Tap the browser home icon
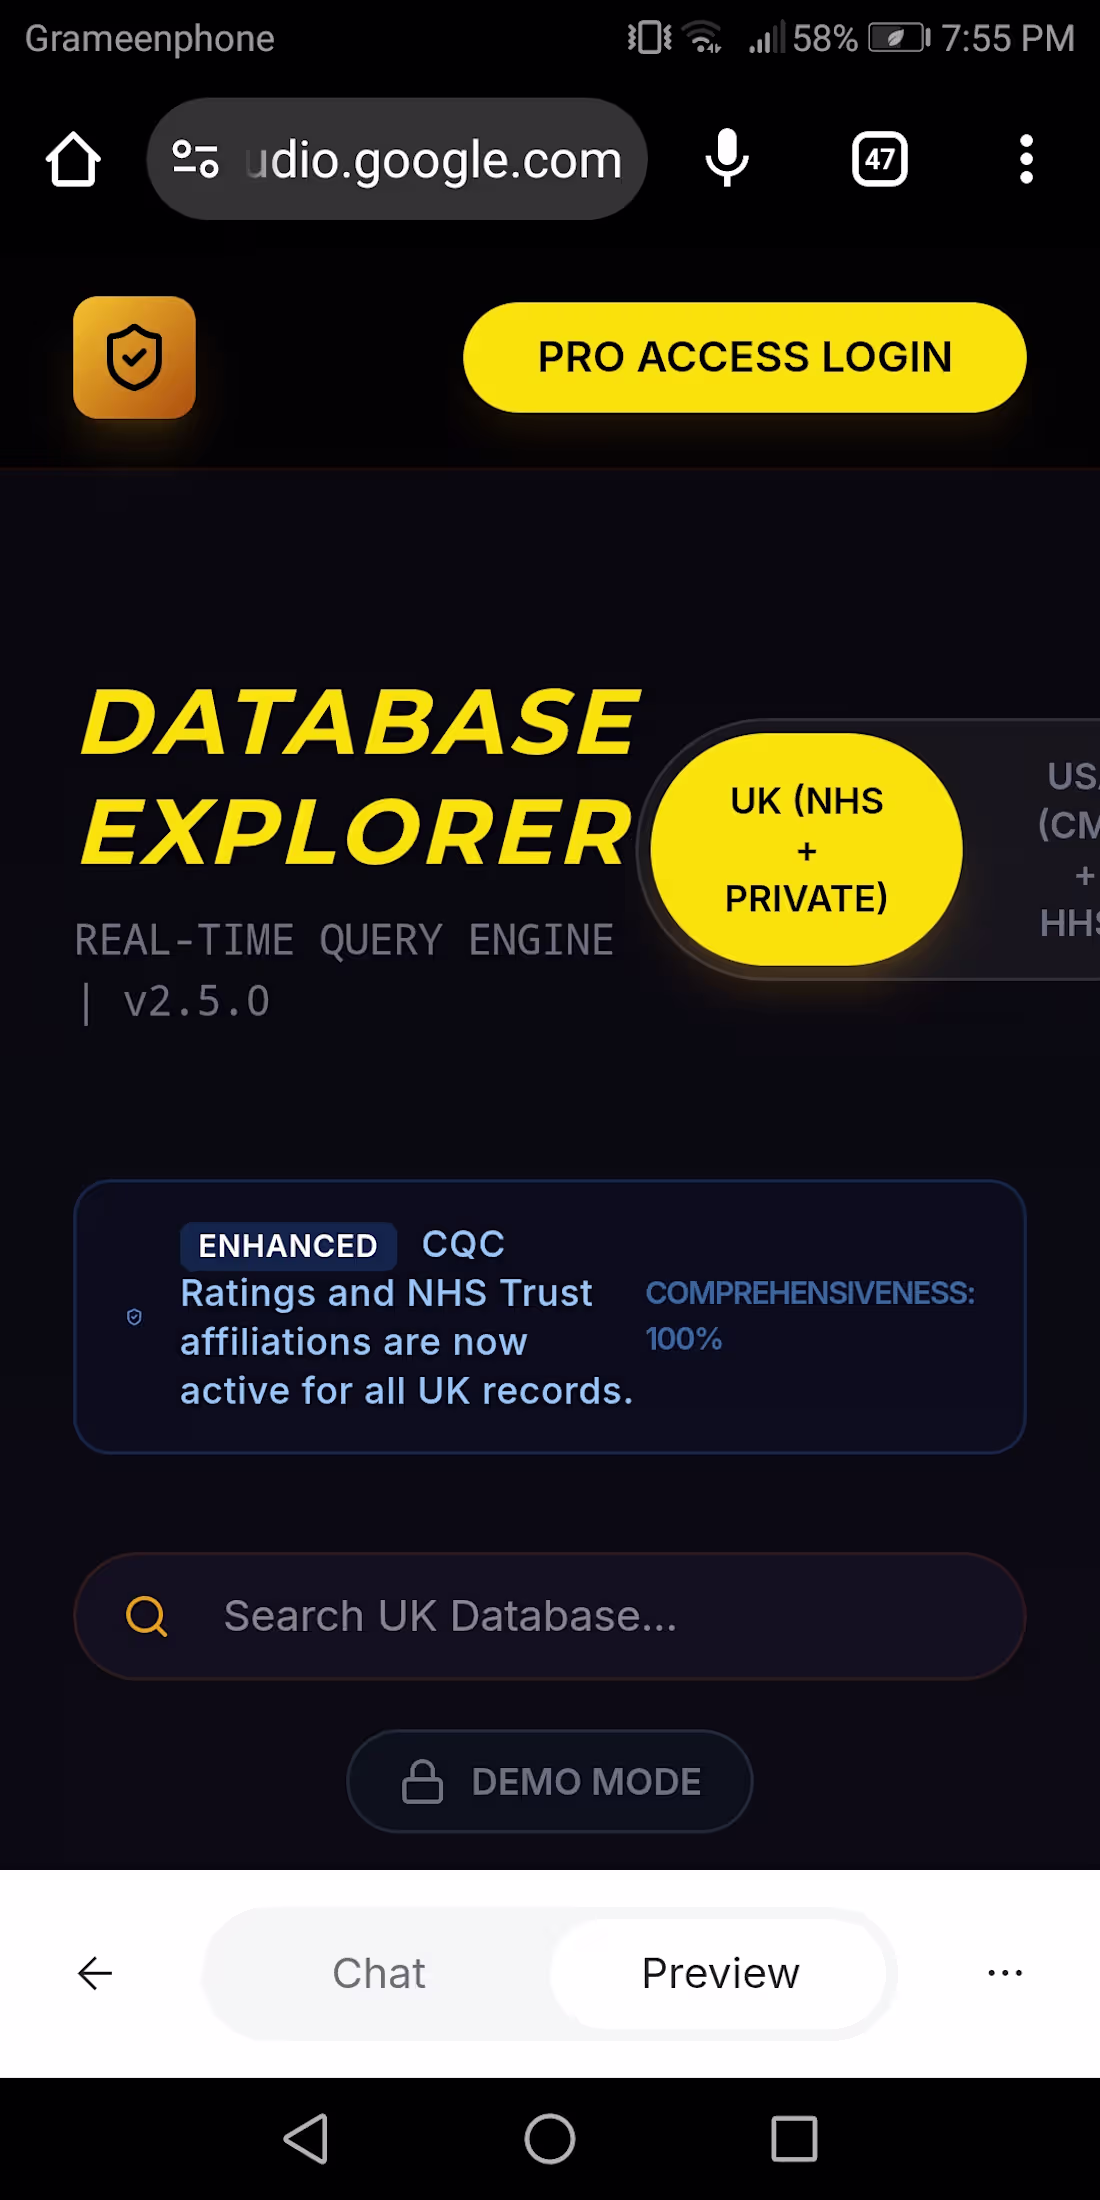The height and width of the screenshot is (2200, 1100). point(73,159)
